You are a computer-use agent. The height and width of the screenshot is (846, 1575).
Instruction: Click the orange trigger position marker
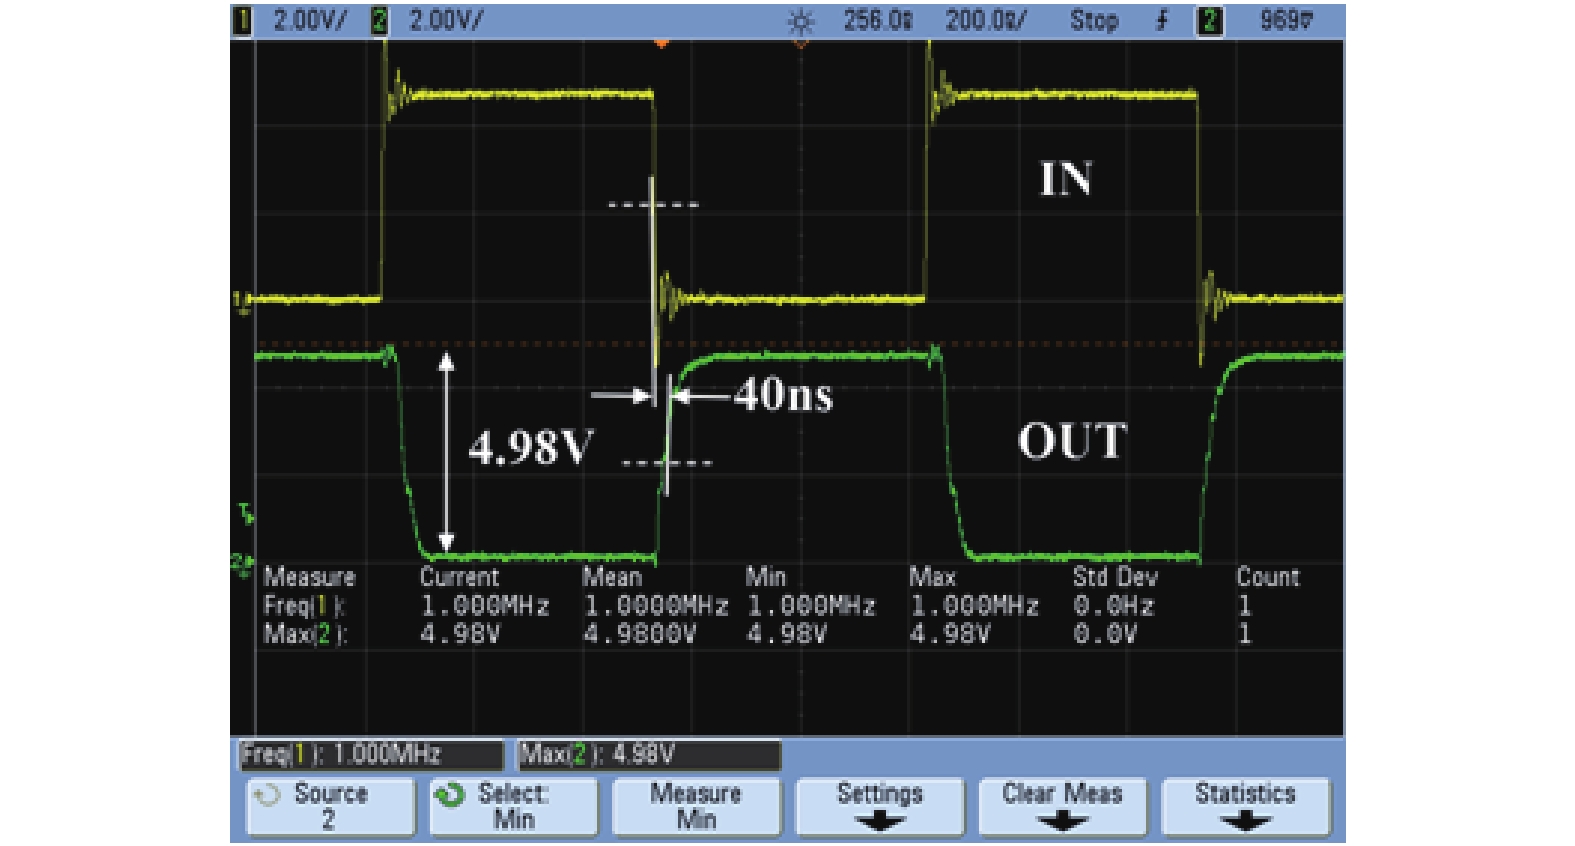point(660,44)
